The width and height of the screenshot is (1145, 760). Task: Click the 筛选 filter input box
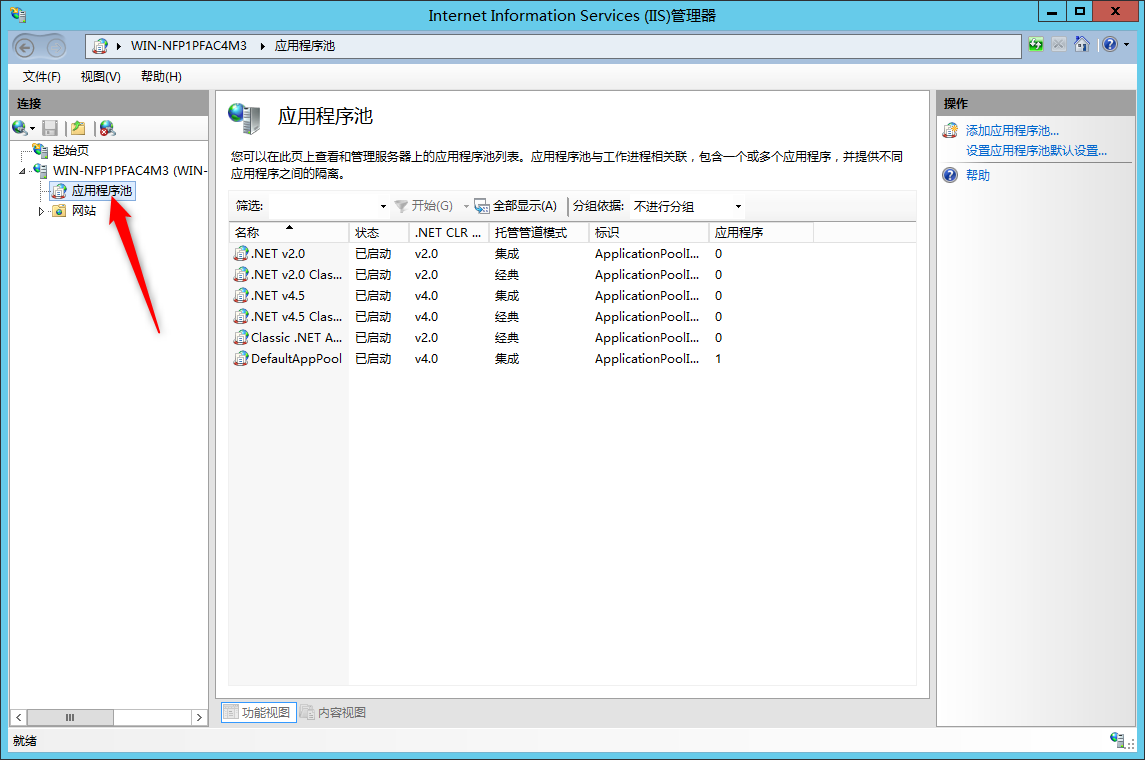pos(323,207)
